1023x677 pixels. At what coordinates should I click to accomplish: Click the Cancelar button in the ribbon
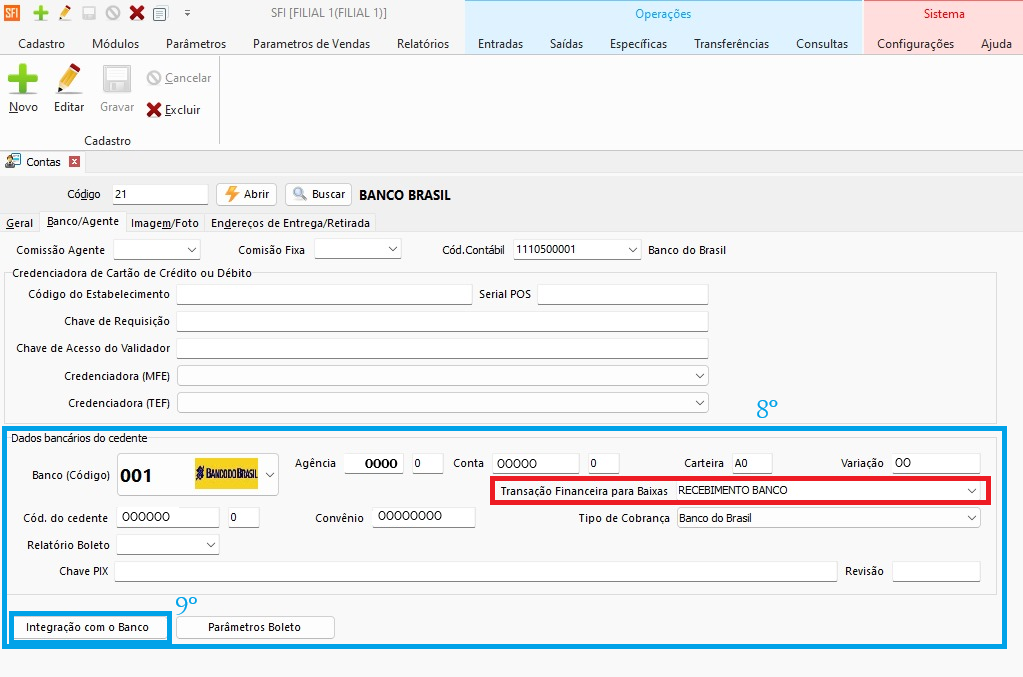(179, 78)
